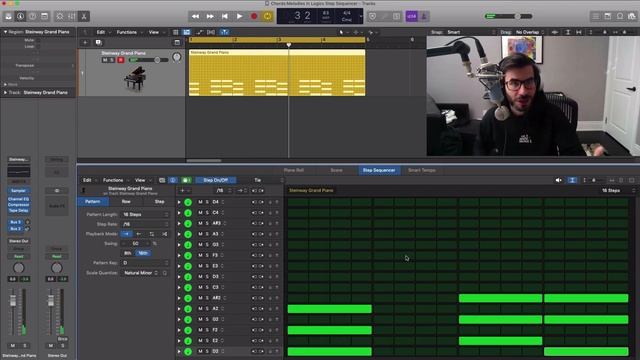Select the Step Sequencer tab
This screenshot has width=640, height=360.
379,170
